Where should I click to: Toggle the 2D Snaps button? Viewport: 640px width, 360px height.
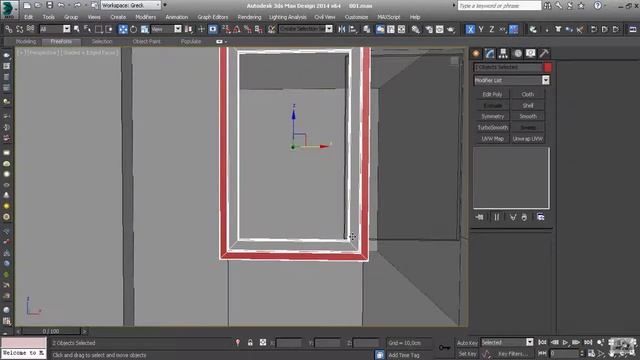(226, 29)
